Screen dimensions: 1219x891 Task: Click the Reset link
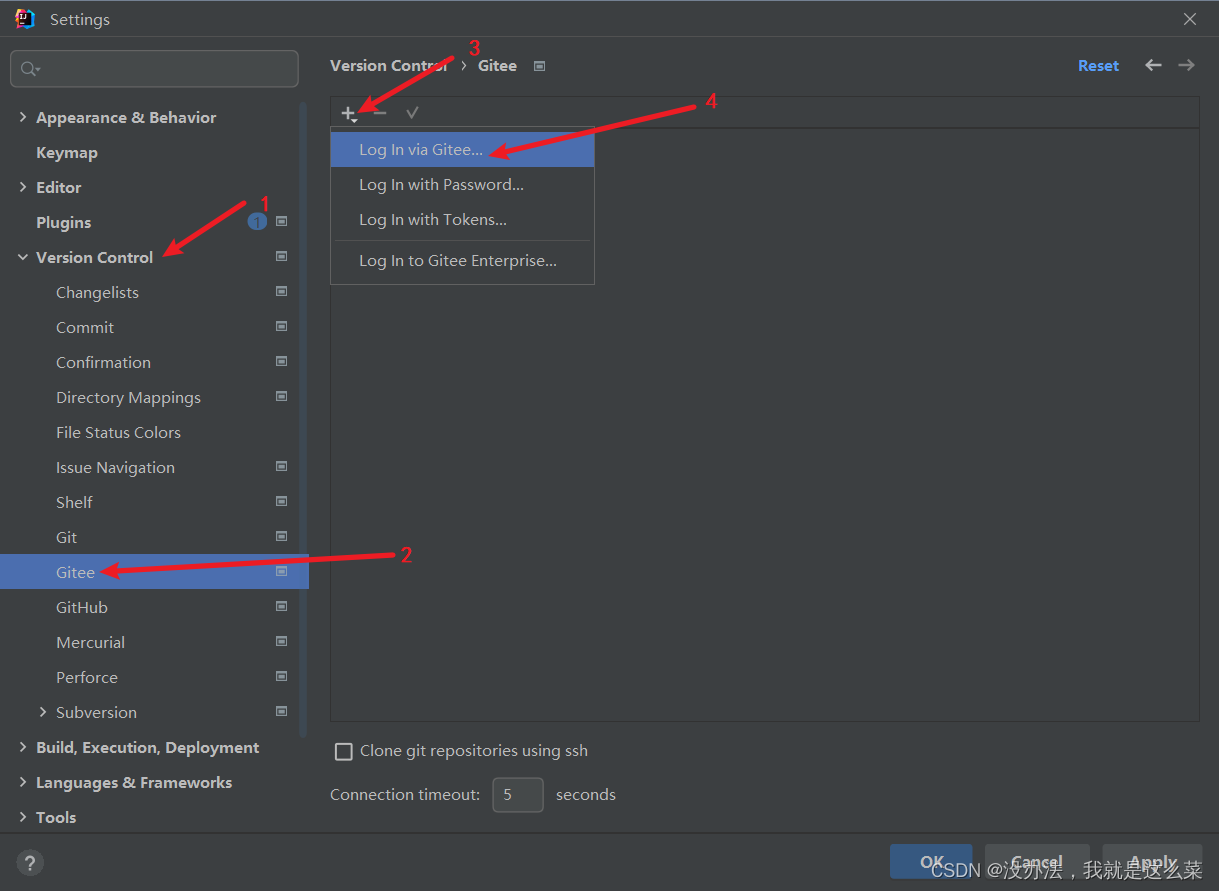click(1098, 65)
